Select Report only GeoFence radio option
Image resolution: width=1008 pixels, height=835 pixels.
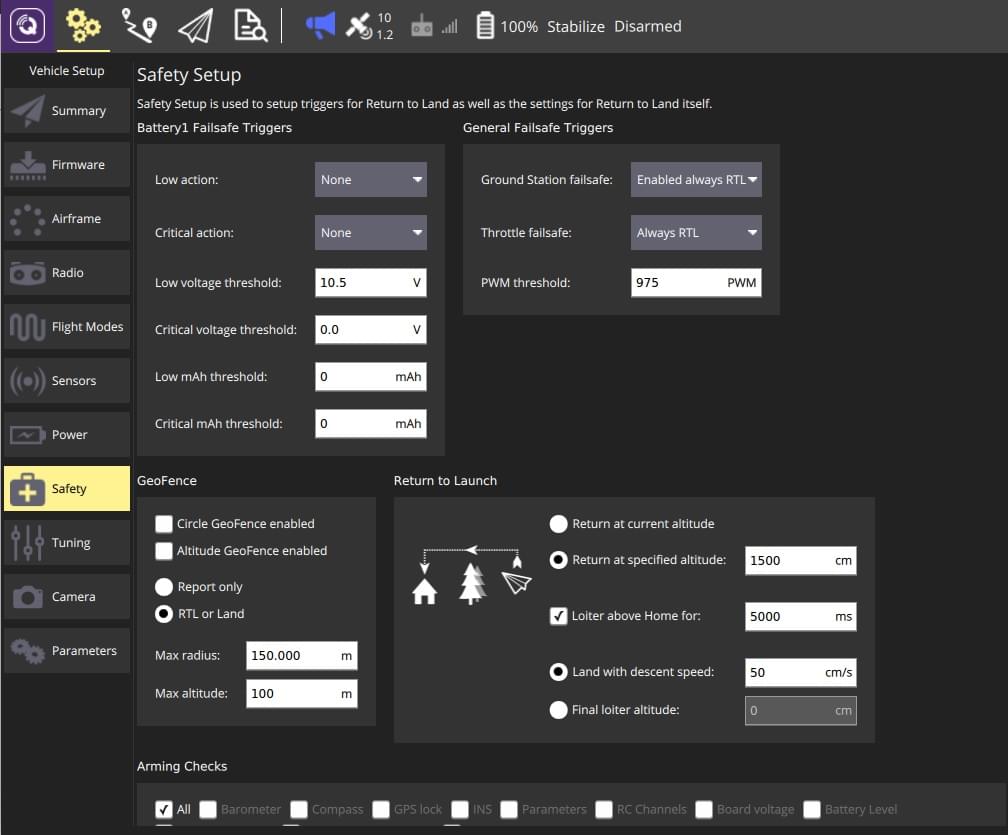[164, 587]
